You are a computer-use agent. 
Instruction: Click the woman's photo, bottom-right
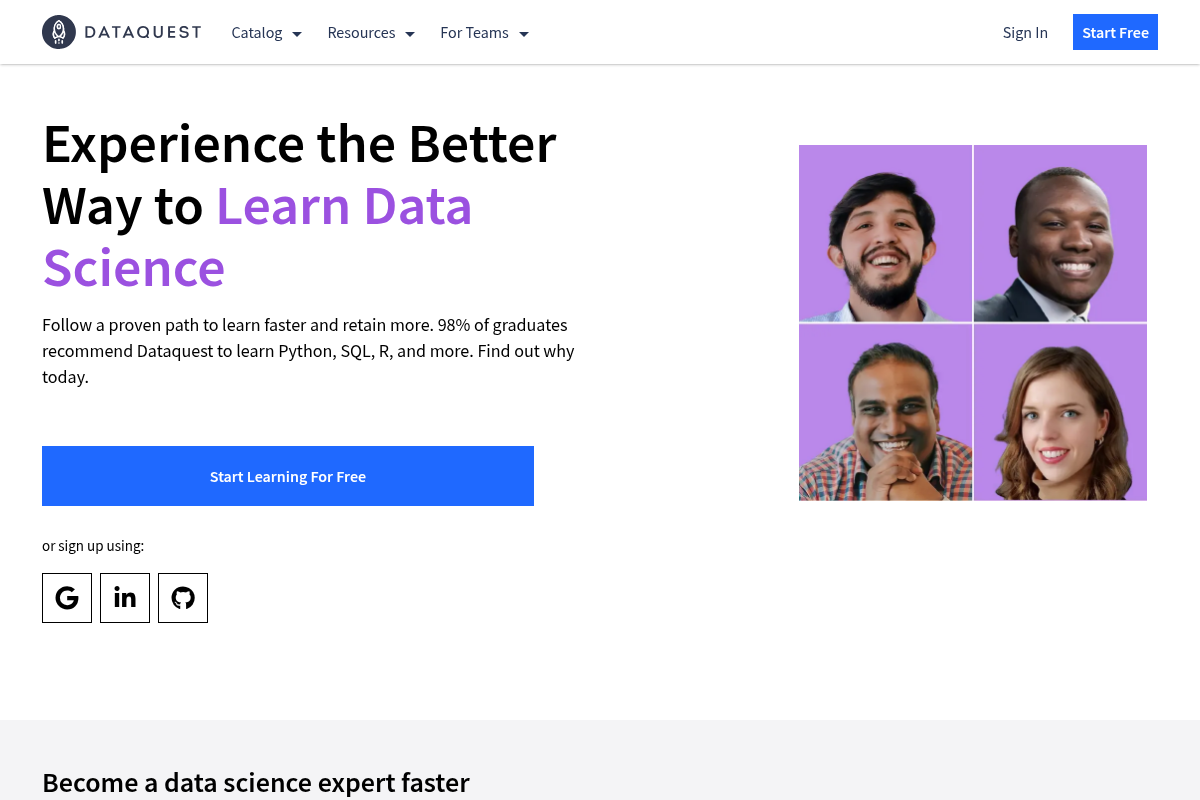click(1060, 412)
